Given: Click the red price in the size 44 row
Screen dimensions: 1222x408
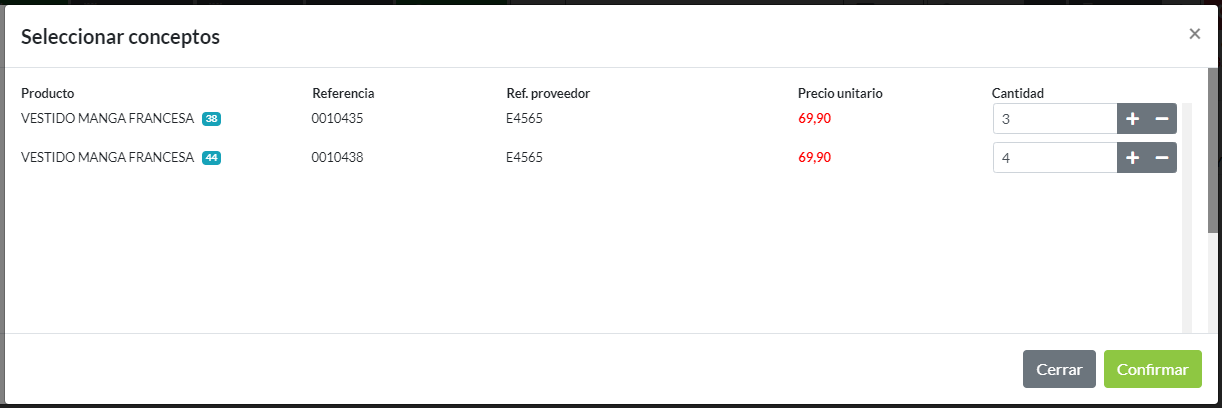Looking at the screenshot, I should tap(814, 158).
